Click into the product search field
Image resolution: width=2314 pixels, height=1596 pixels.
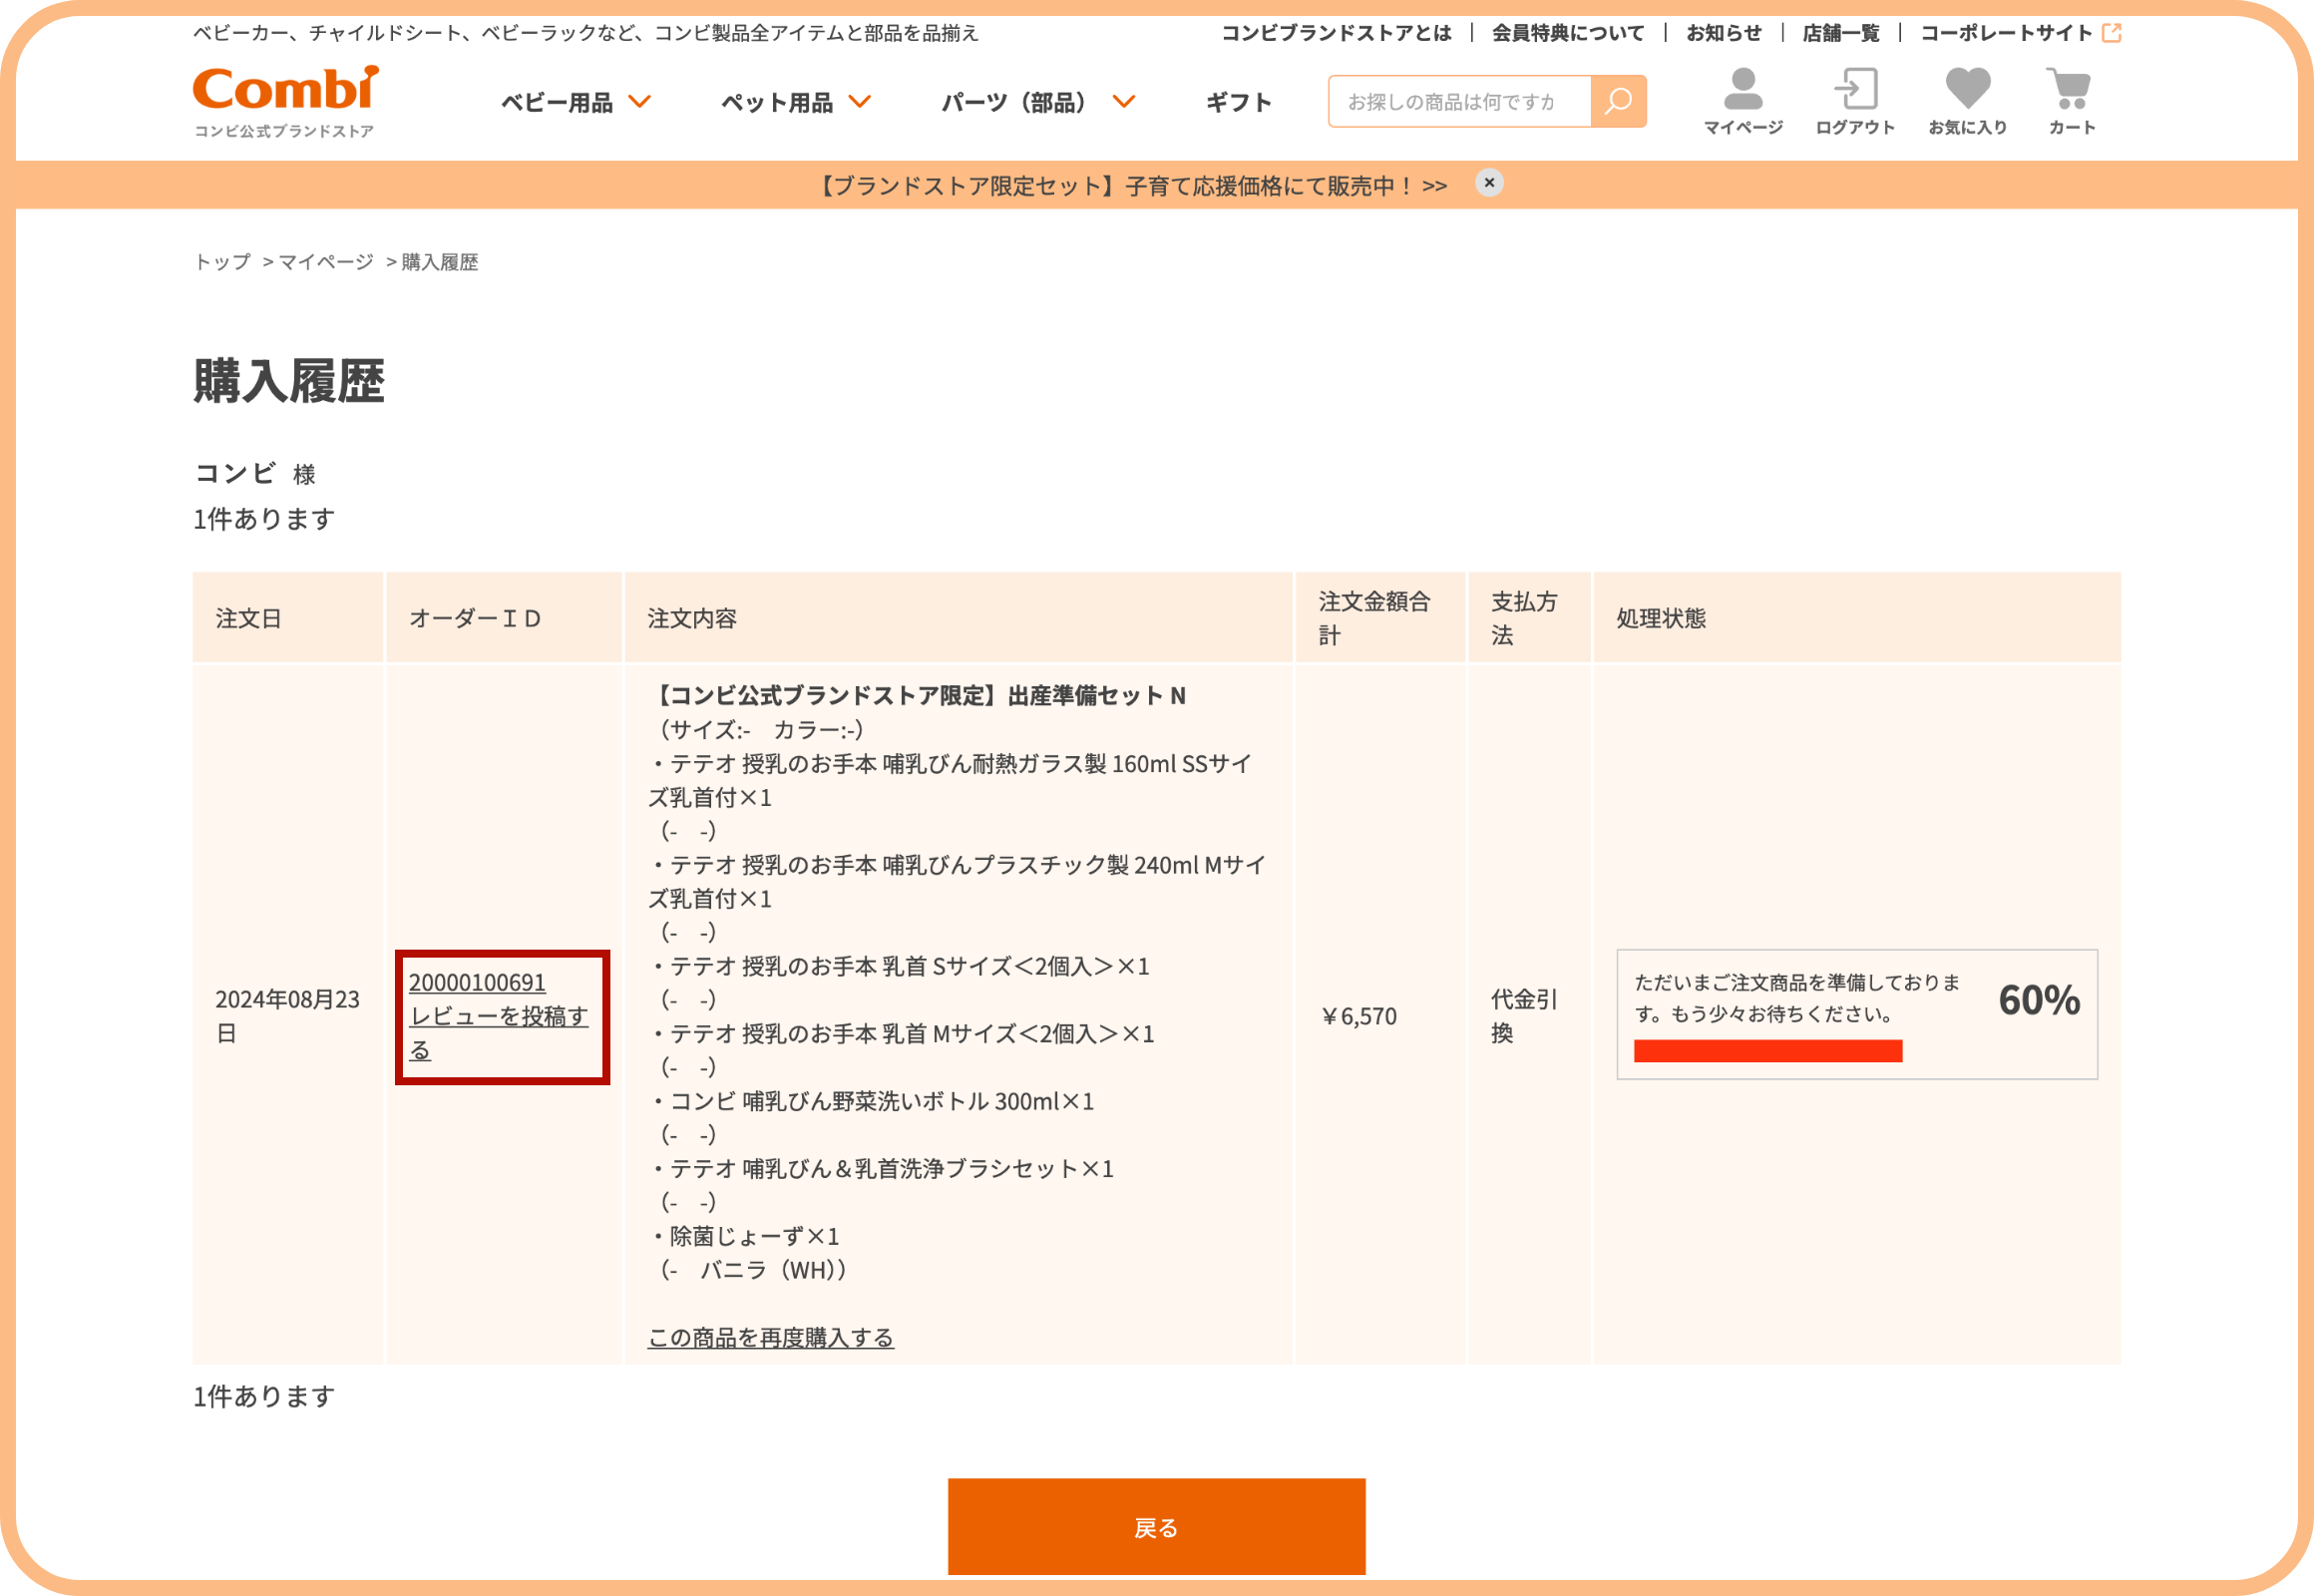point(1459,101)
